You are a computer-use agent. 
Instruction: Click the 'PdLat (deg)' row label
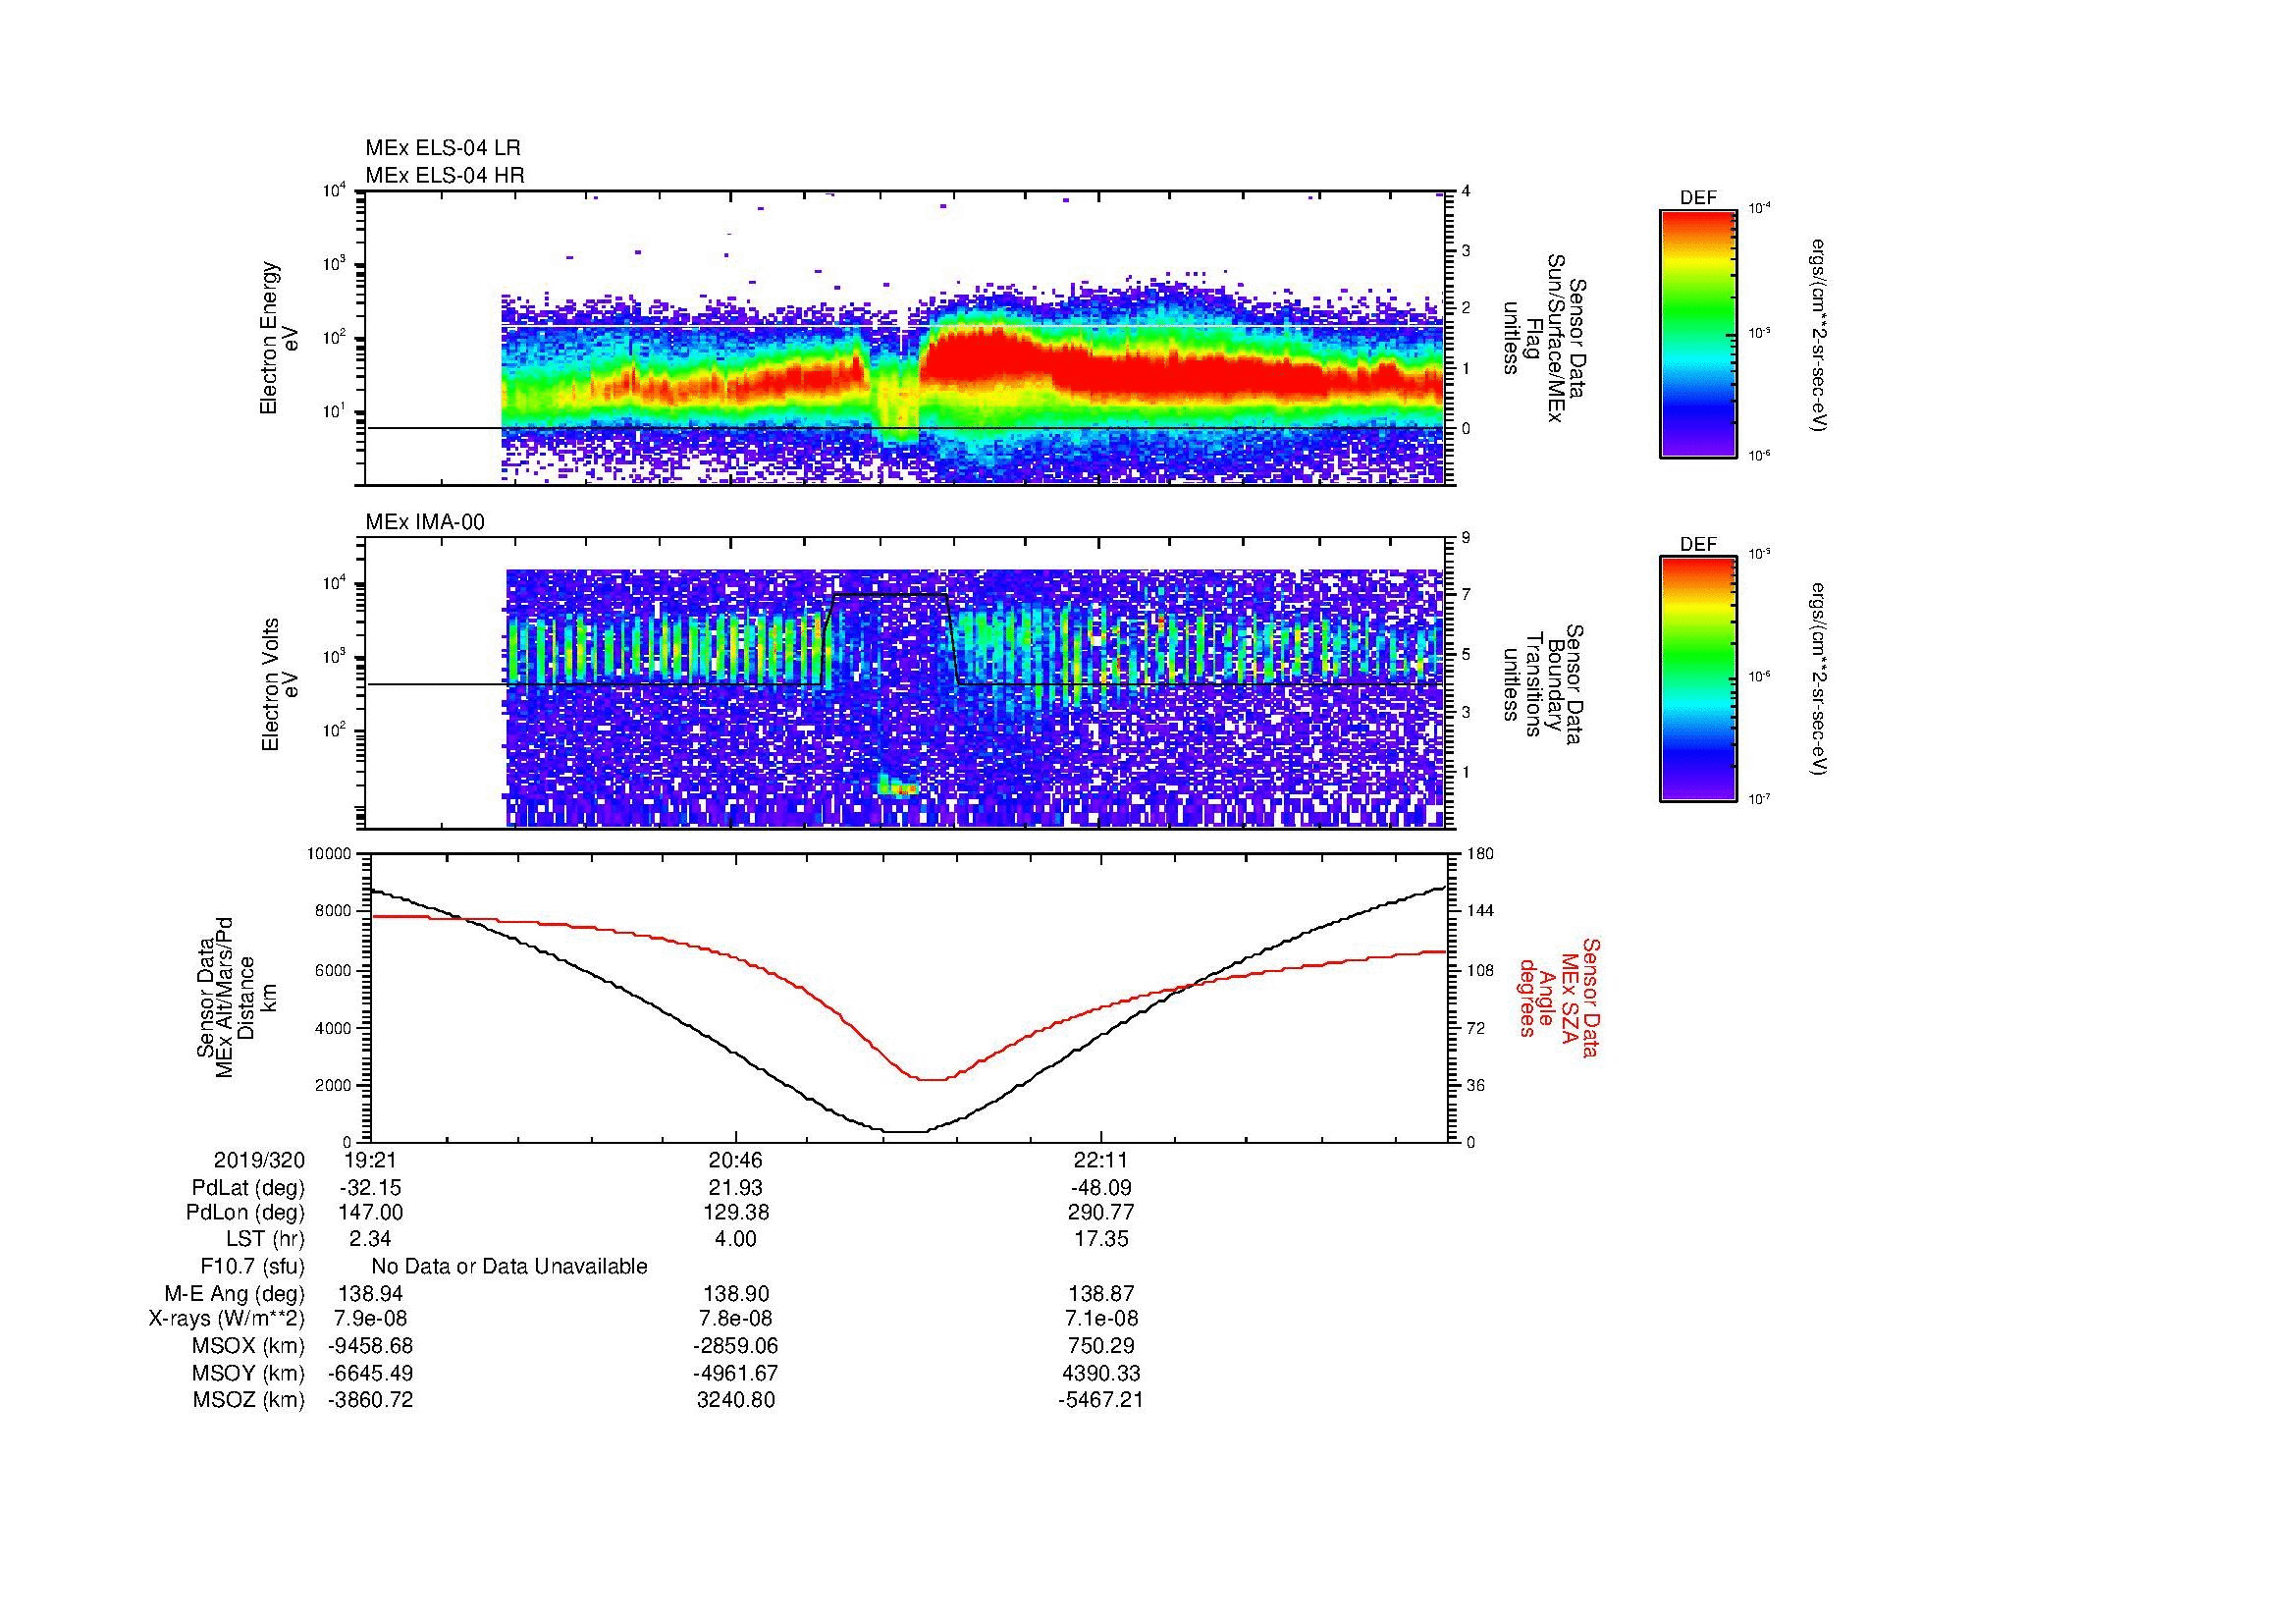pos(248,1188)
